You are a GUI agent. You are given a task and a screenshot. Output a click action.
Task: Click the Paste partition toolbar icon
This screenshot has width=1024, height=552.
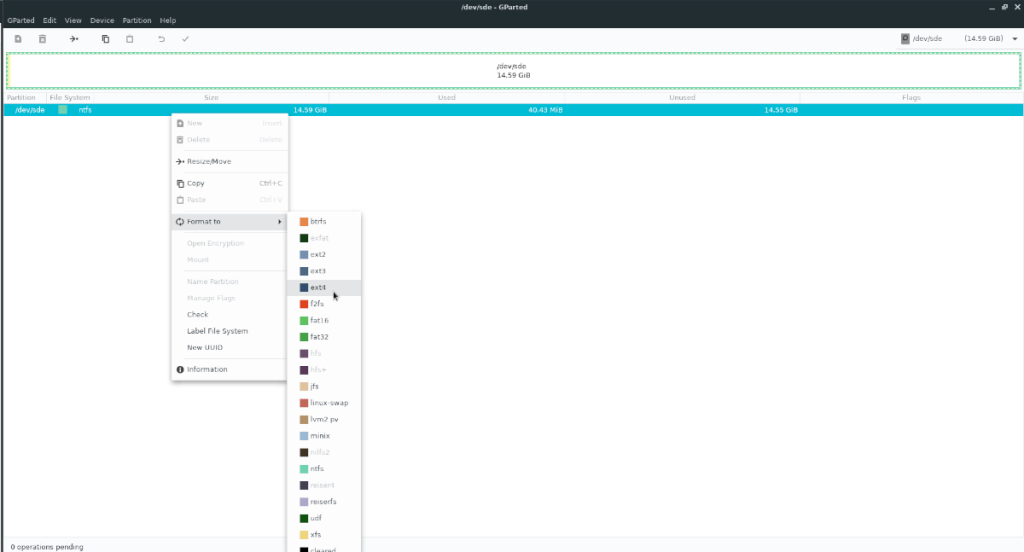[130, 39]
